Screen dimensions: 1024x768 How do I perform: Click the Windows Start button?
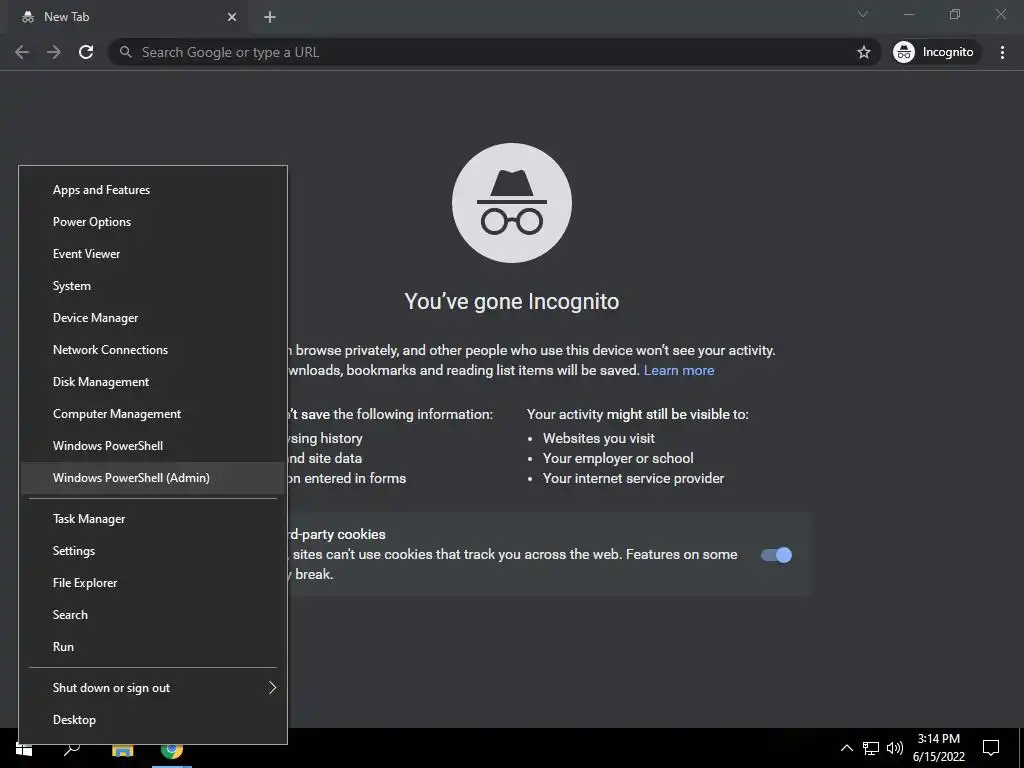(x=24, y=749)
